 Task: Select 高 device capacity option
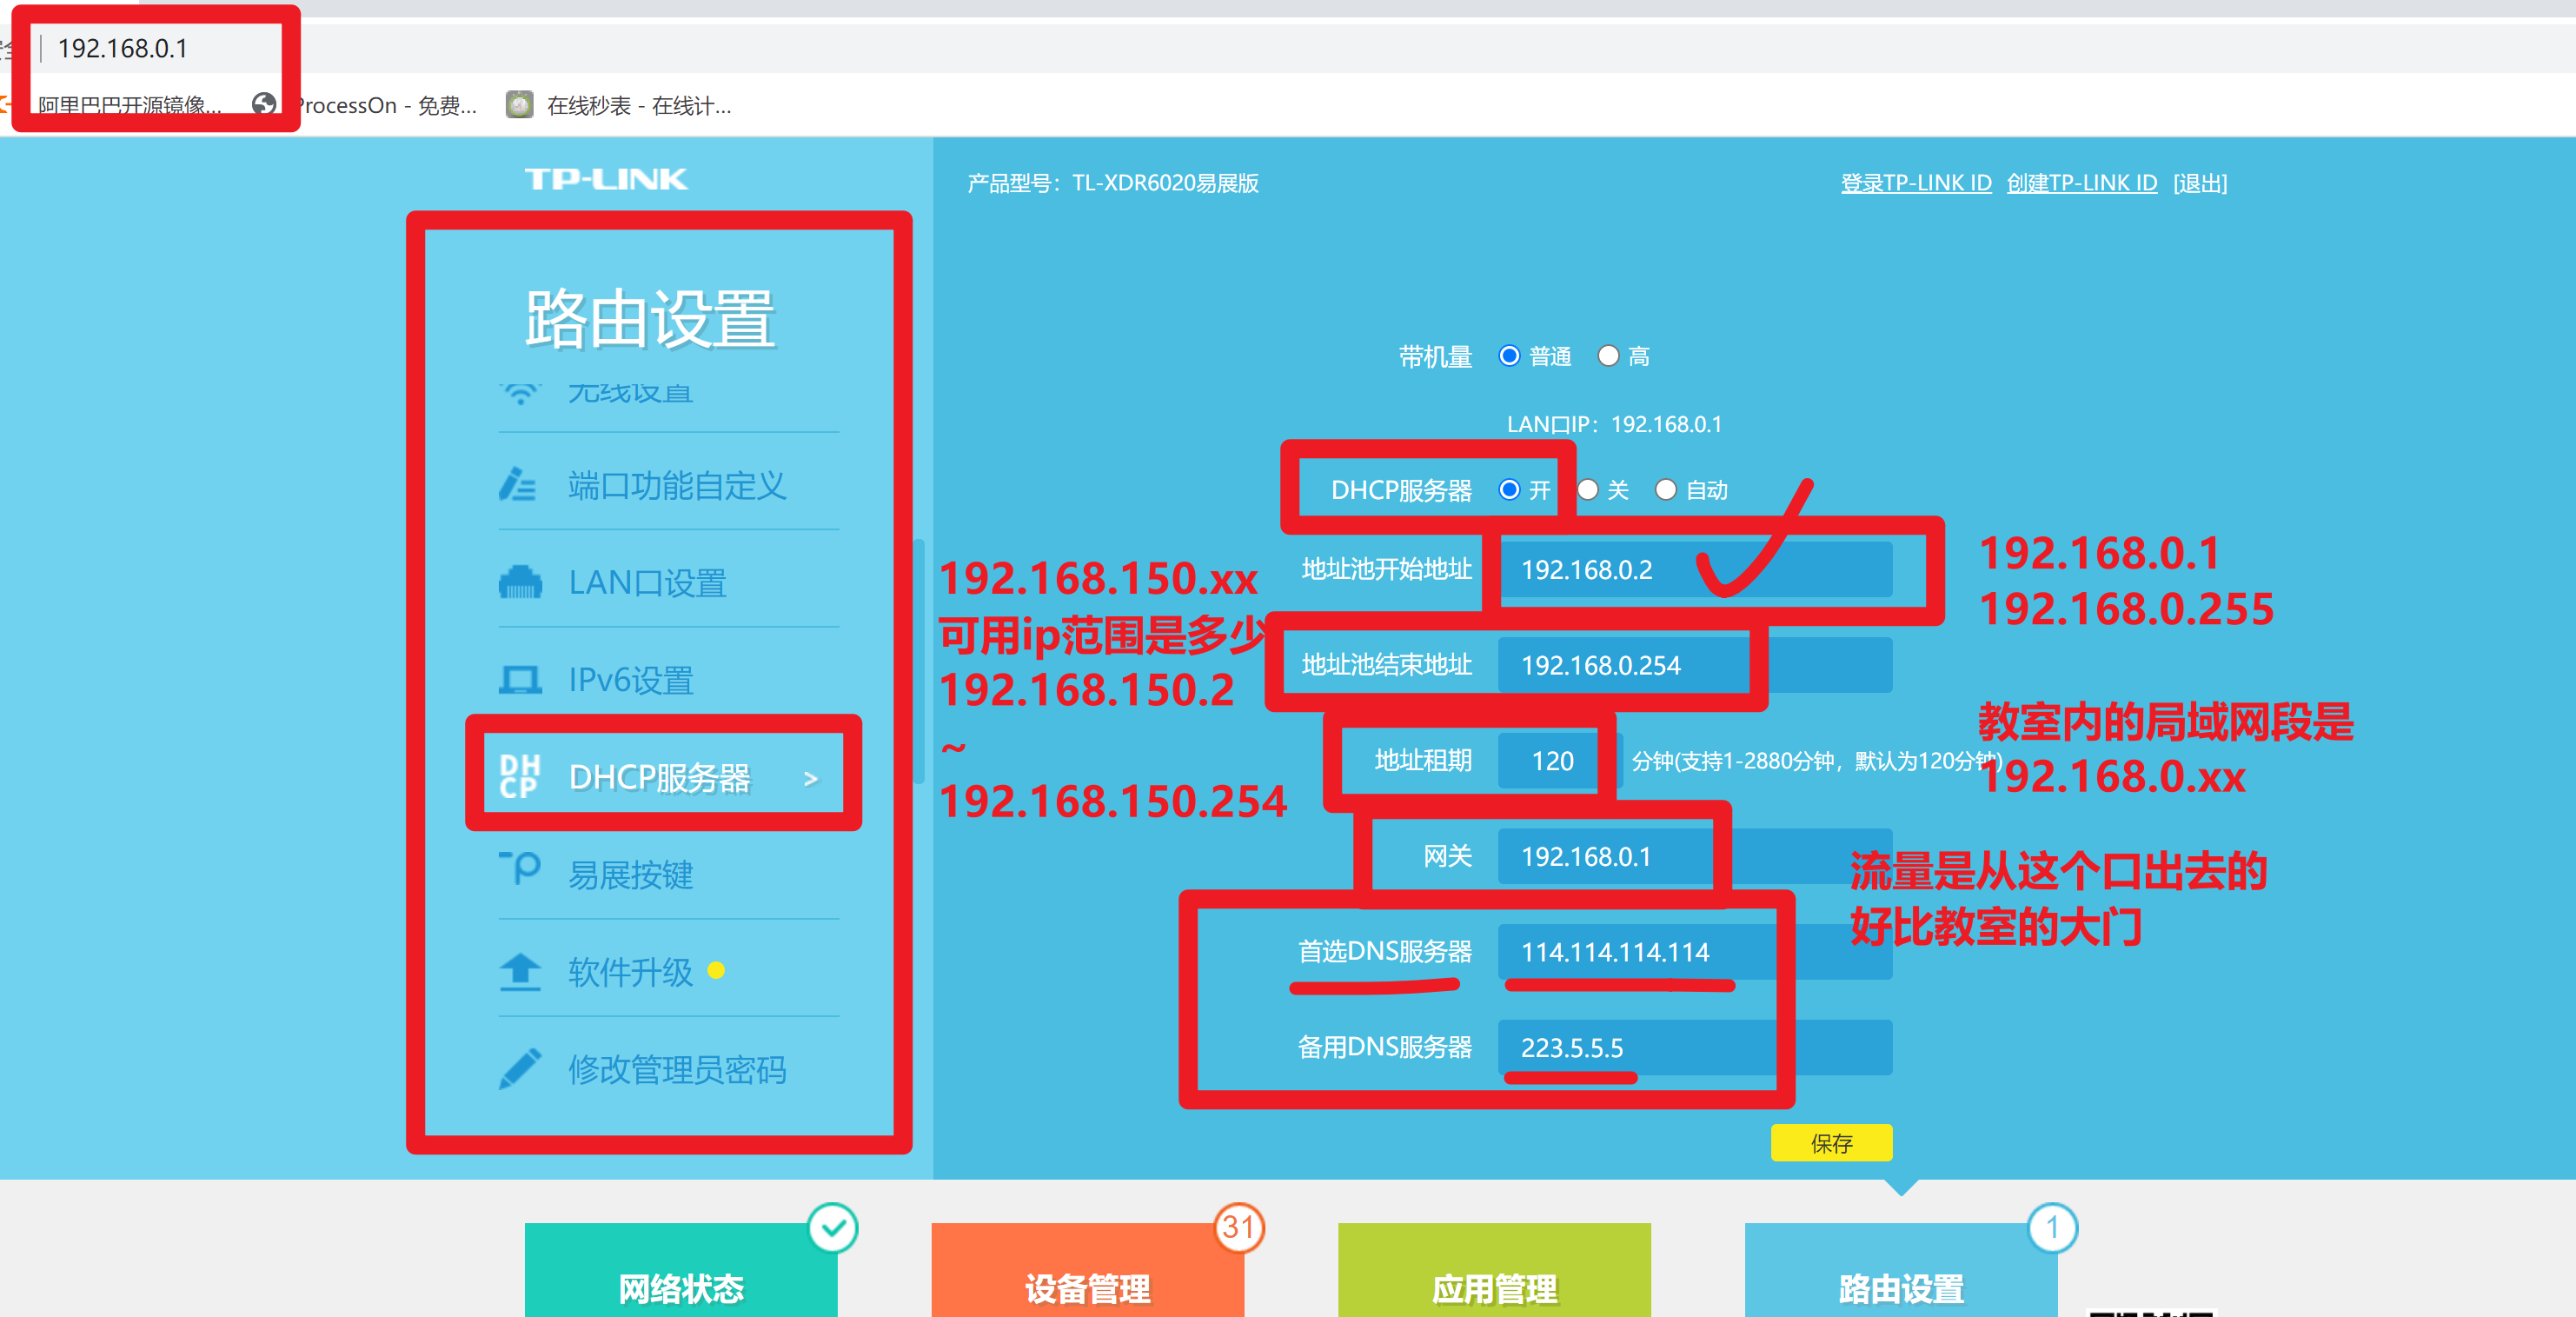[x=1608, y=356]
